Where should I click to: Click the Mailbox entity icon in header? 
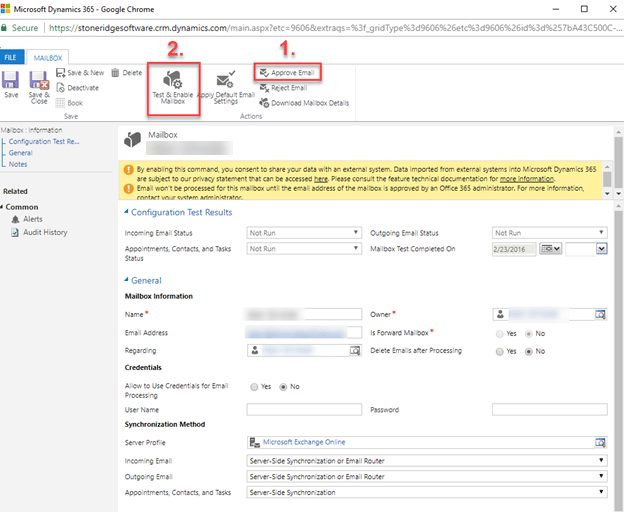tap(133, 140)
